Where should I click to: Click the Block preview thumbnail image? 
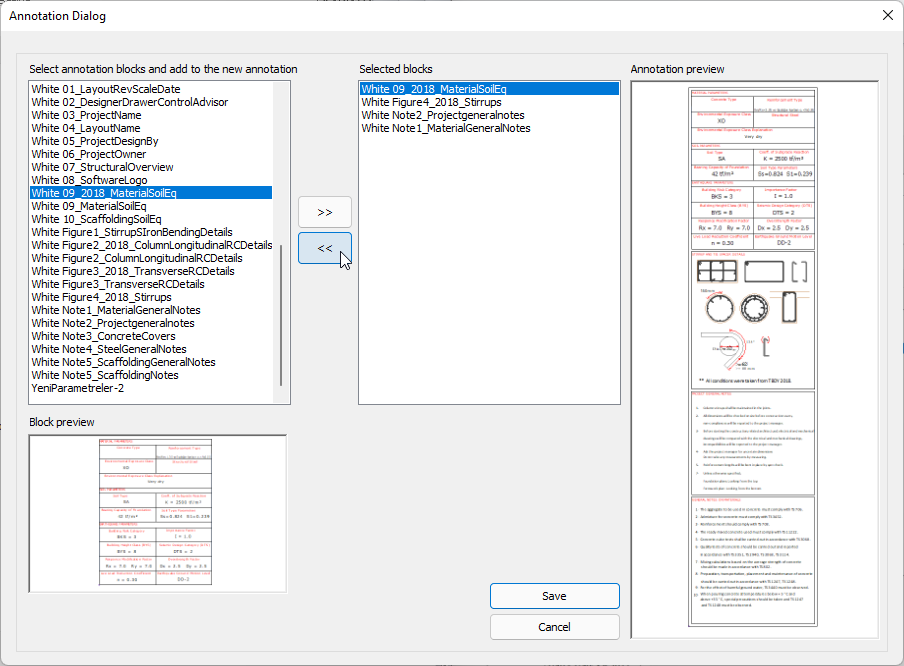pyautogui.click(x=158, y=513)
